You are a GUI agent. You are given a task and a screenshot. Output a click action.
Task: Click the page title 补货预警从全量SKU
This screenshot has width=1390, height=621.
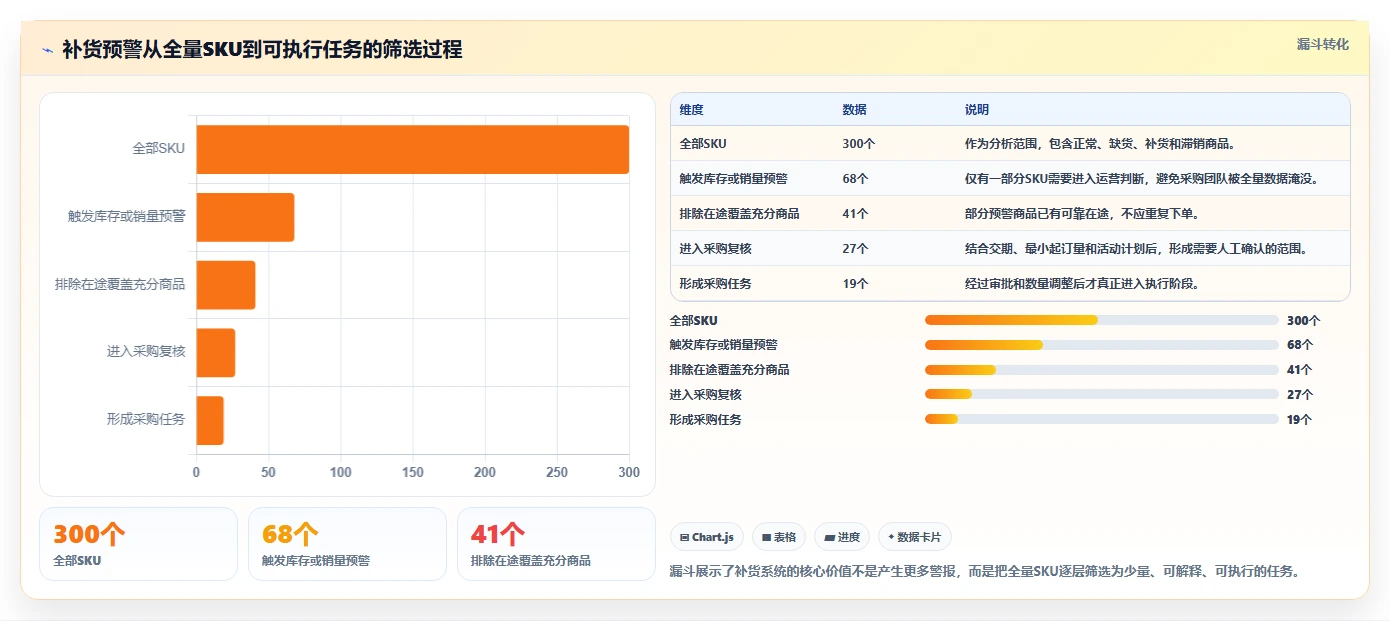262,50
